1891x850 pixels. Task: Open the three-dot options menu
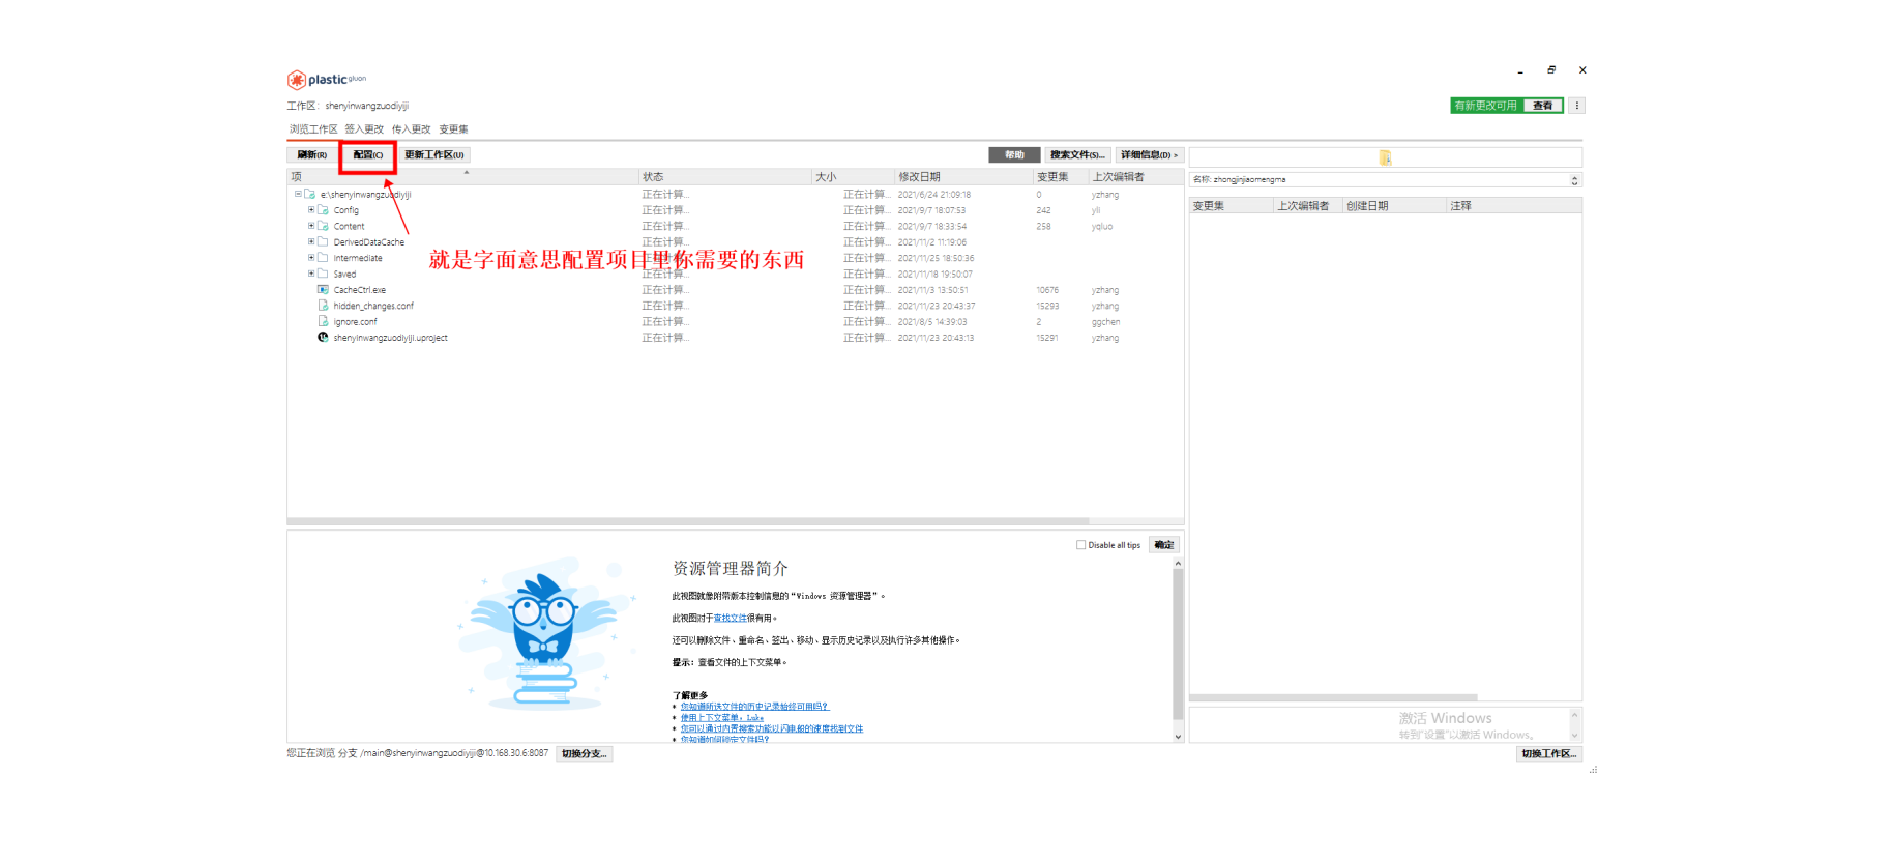coord(1577,105)
